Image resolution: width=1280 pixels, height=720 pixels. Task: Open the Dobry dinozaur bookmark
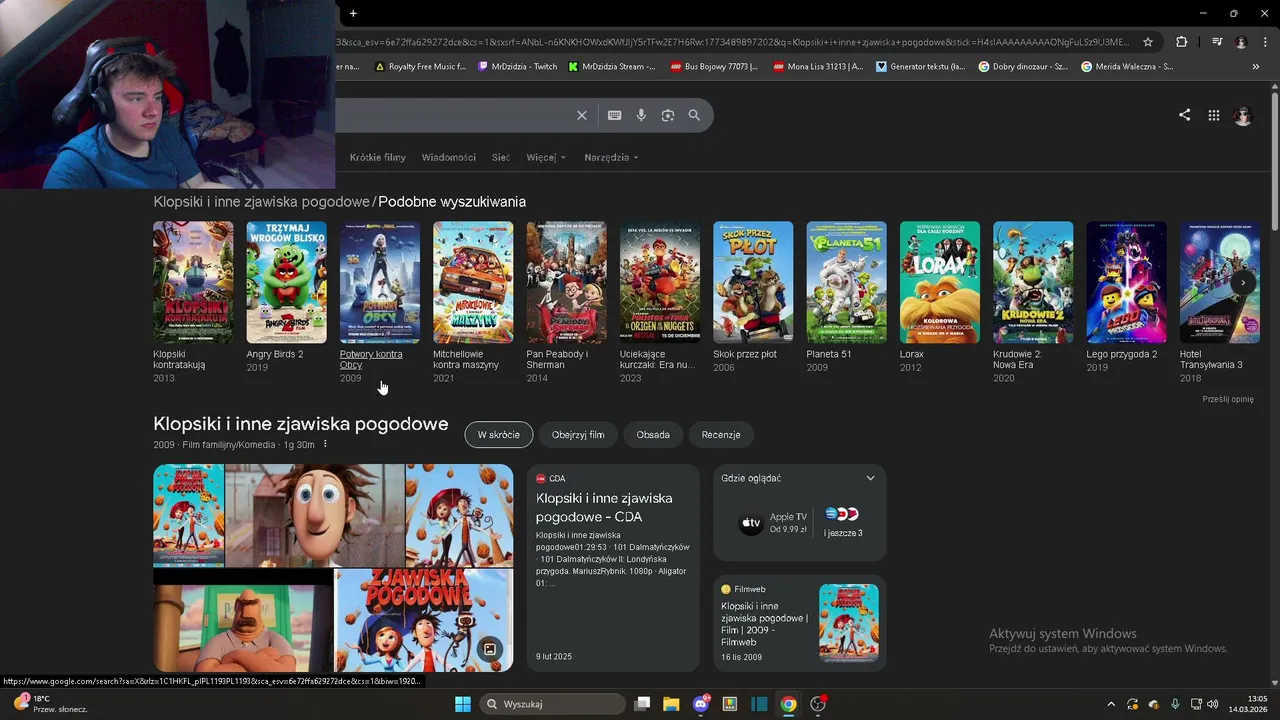(x=1023, y=67)
